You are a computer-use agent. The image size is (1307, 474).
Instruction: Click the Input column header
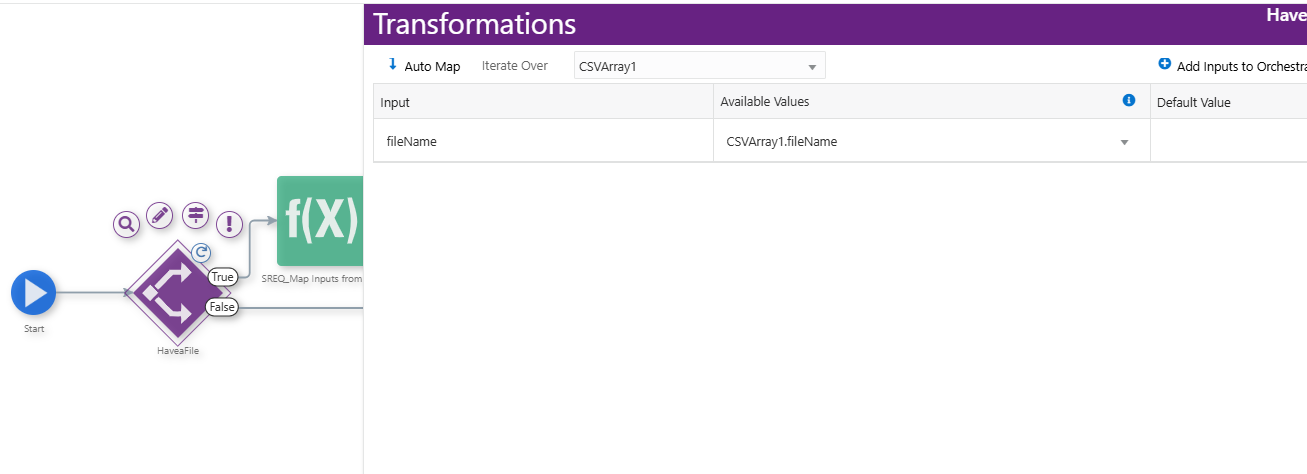coord(543,102)
